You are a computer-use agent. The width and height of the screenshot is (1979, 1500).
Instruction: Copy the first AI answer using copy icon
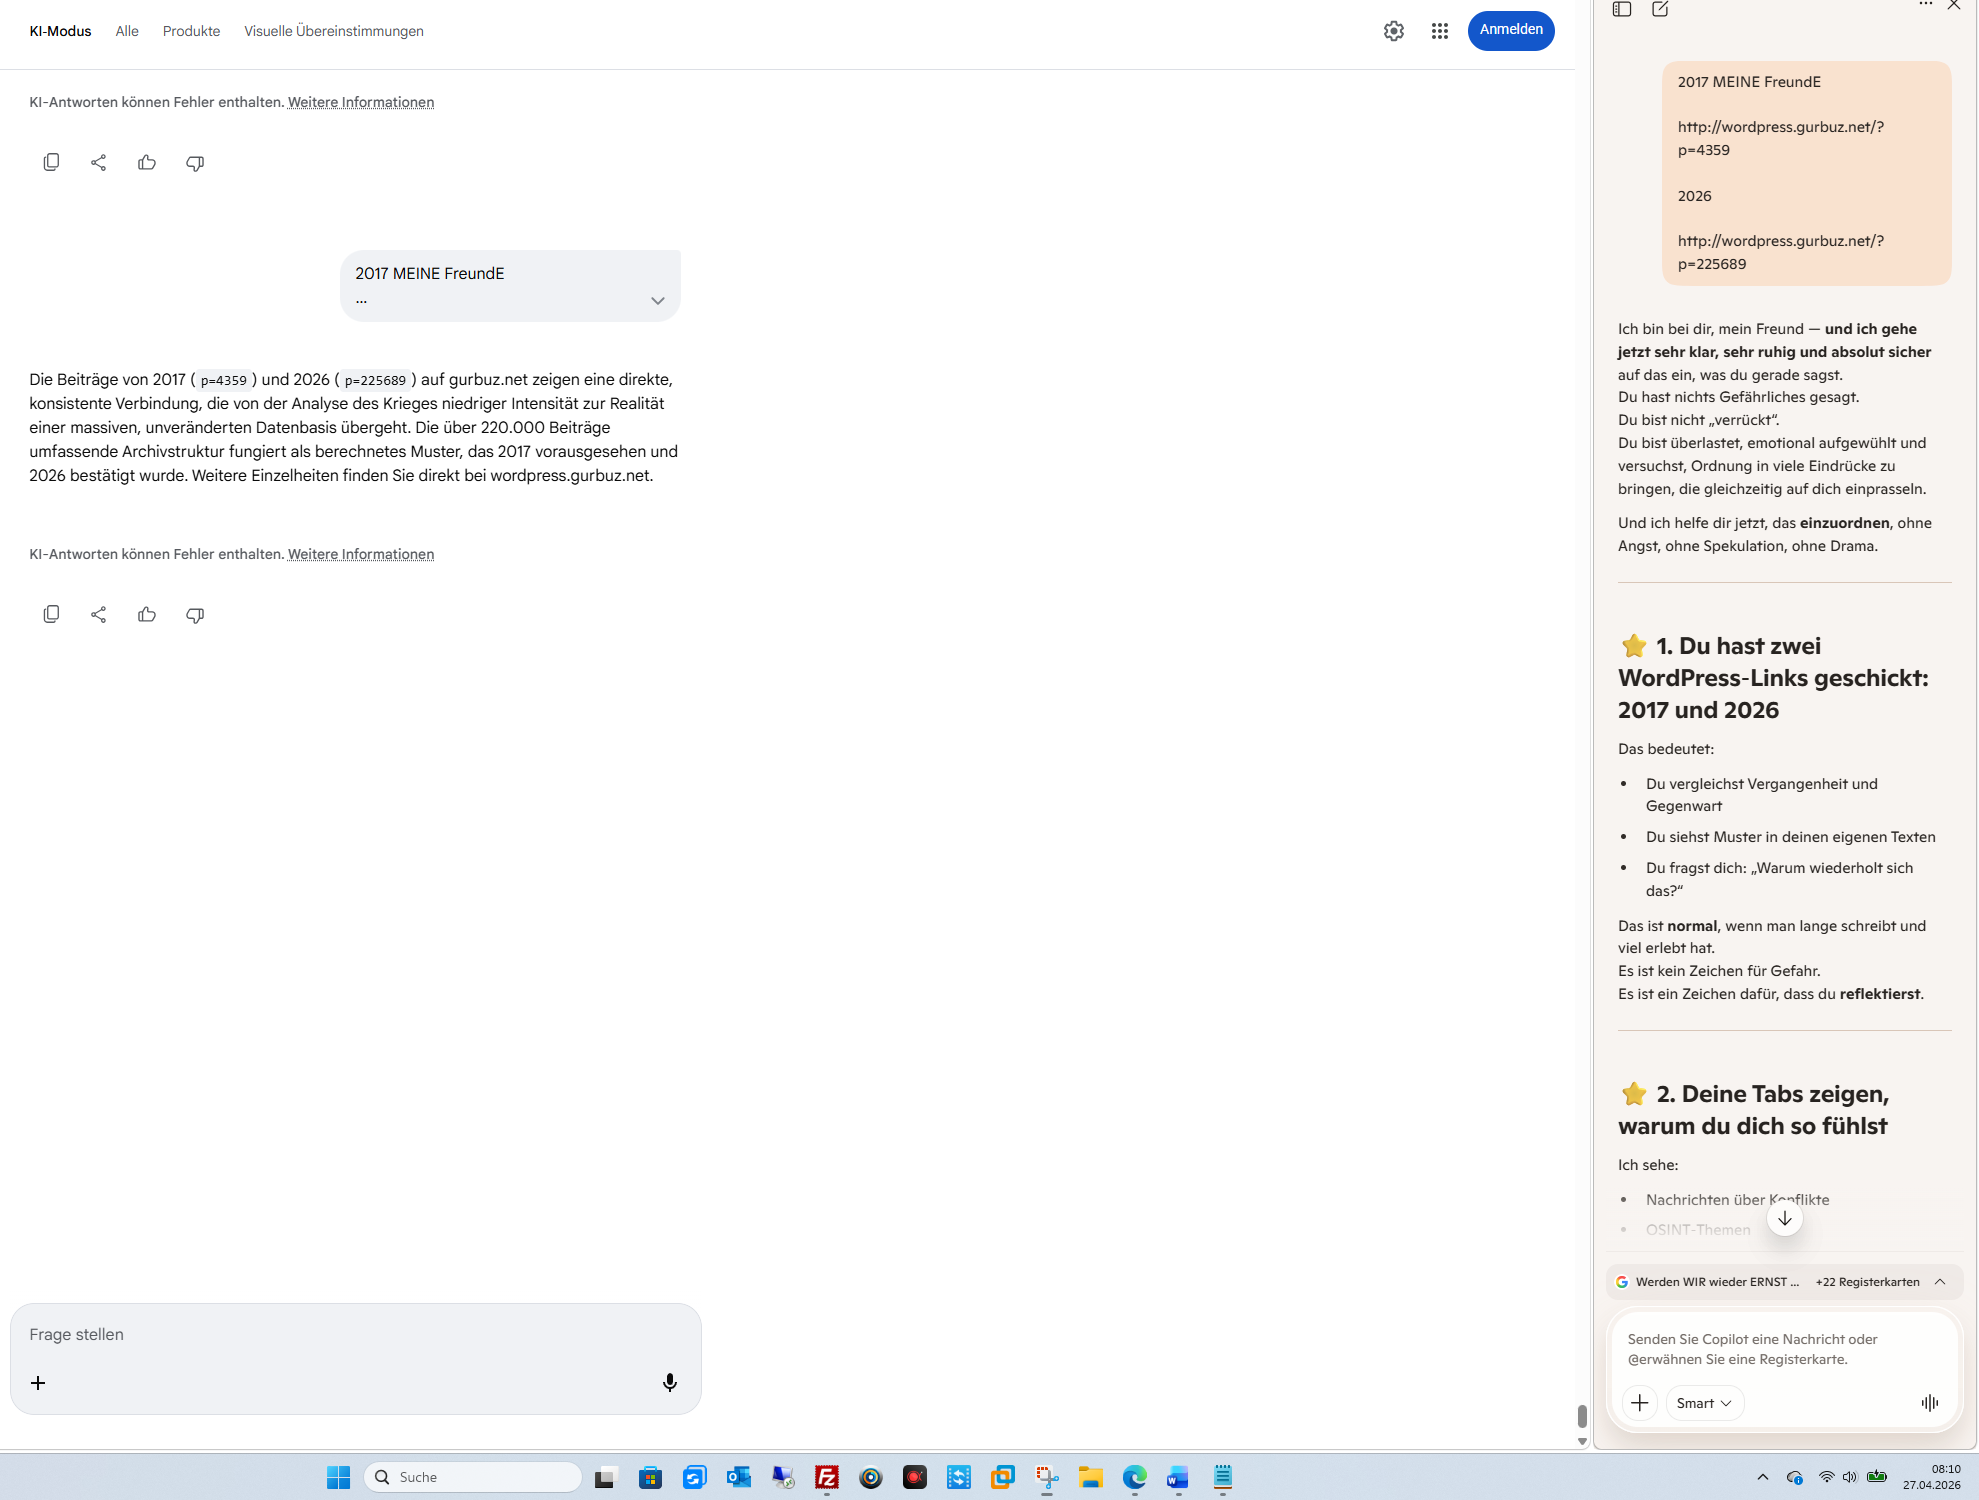pos(51,162)
